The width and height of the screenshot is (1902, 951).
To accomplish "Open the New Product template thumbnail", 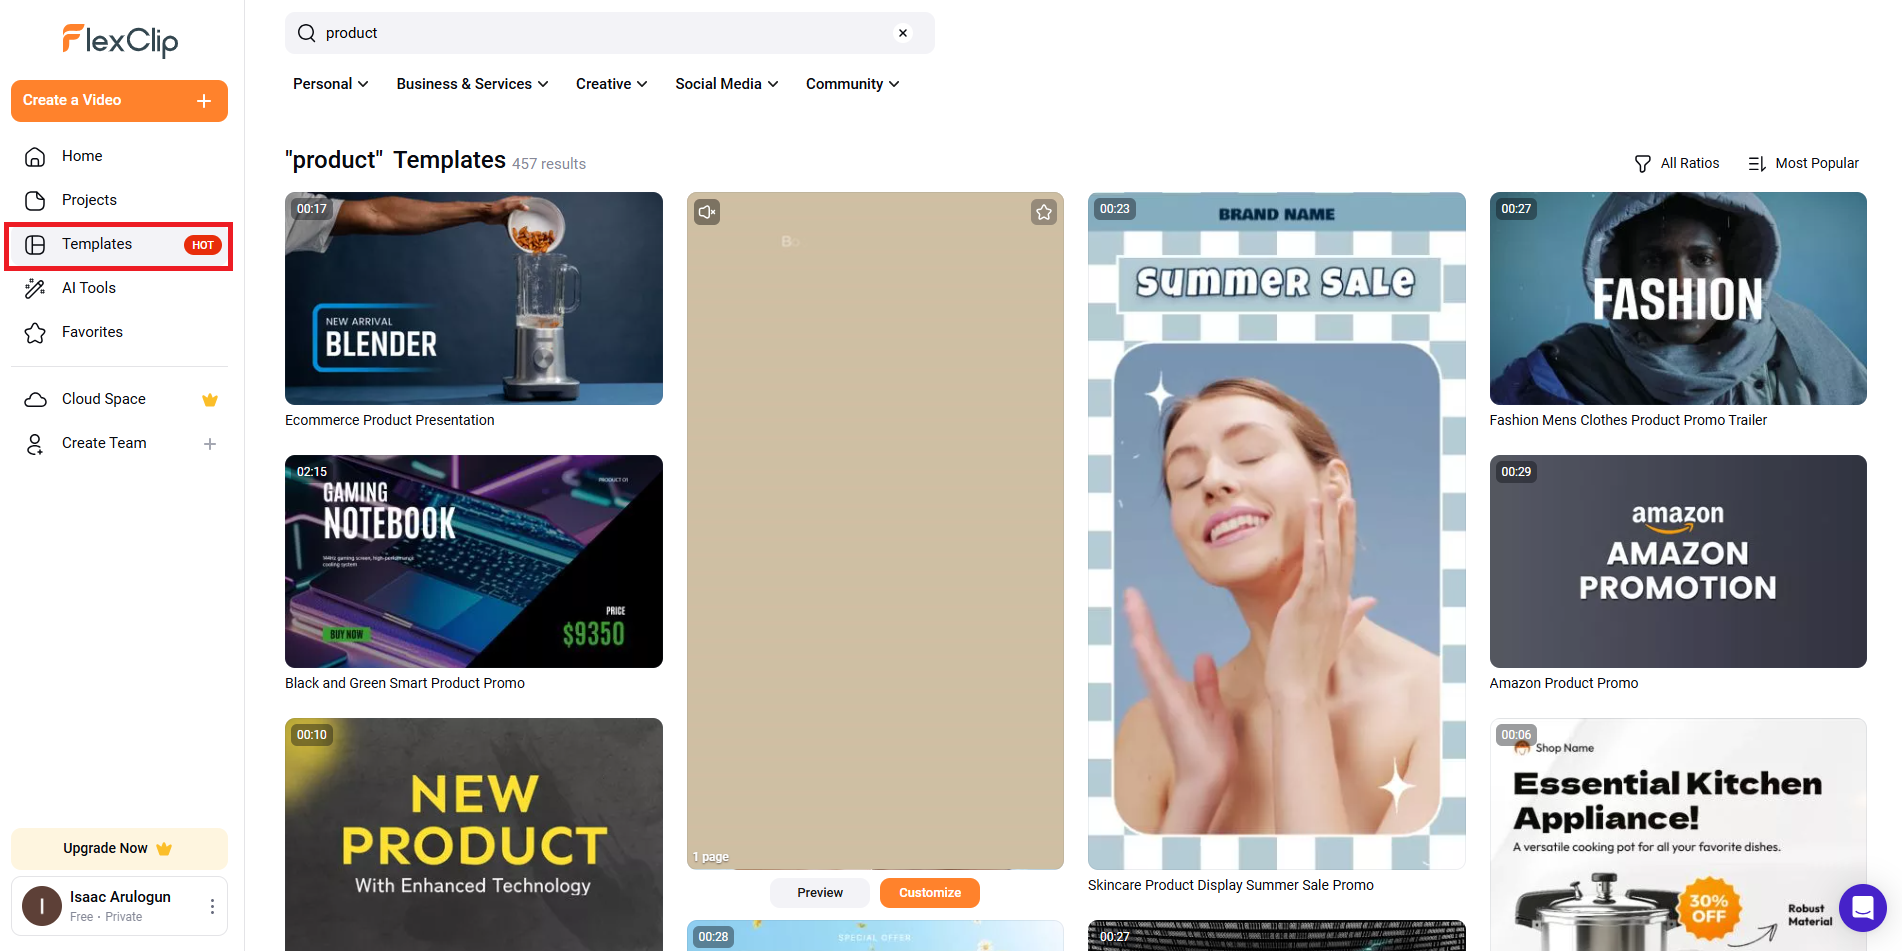I will click(474, 834).
